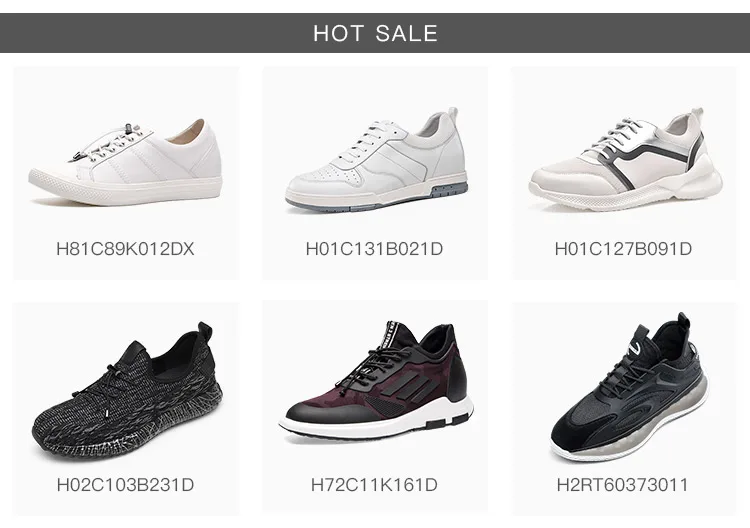
Task: Open the black air-sole H2RT60373011 sneaker photo
Action: 629,387
